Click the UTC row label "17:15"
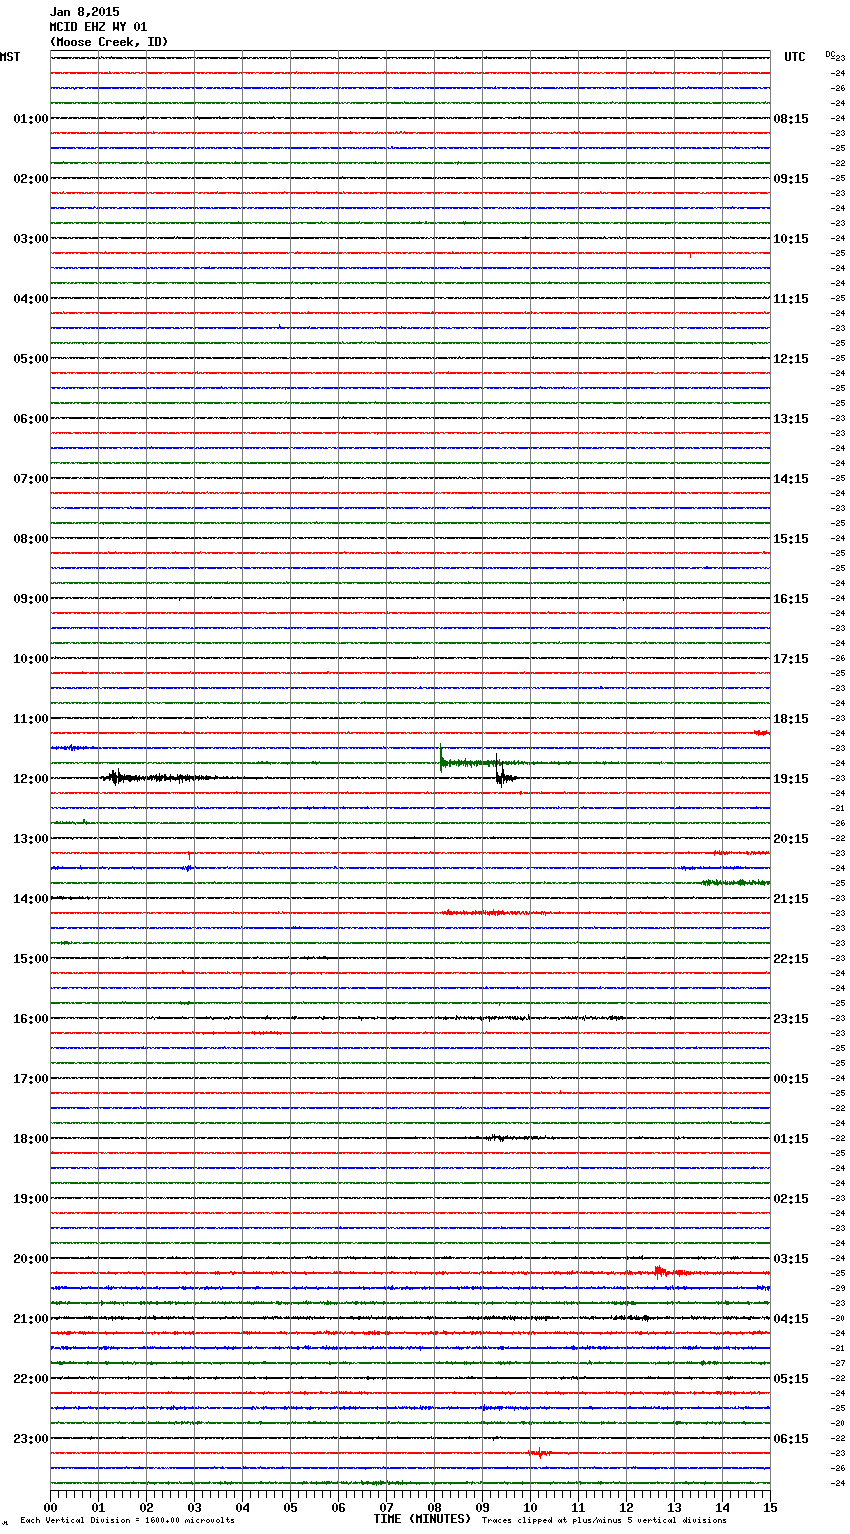The height and width of the screenshot is (1534, 850). 791,659
